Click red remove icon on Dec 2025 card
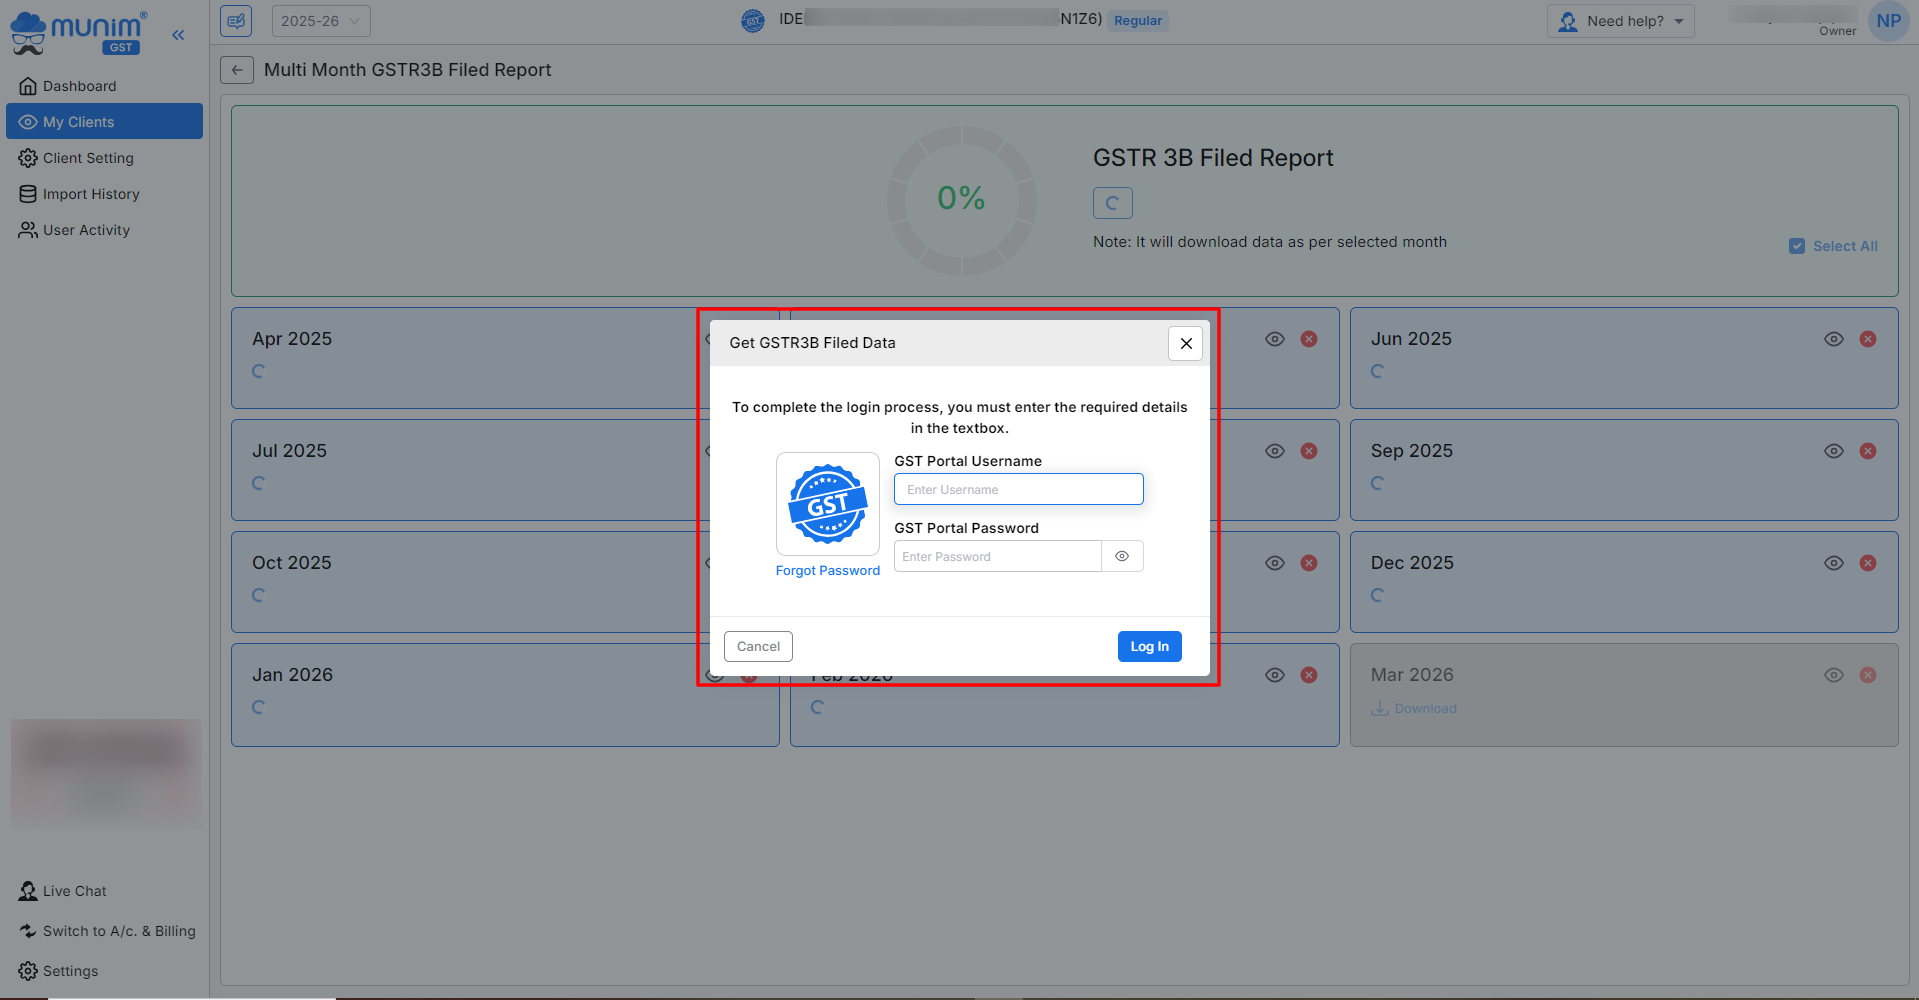The image size is (1919, 1000). [x=1867, y=563]
